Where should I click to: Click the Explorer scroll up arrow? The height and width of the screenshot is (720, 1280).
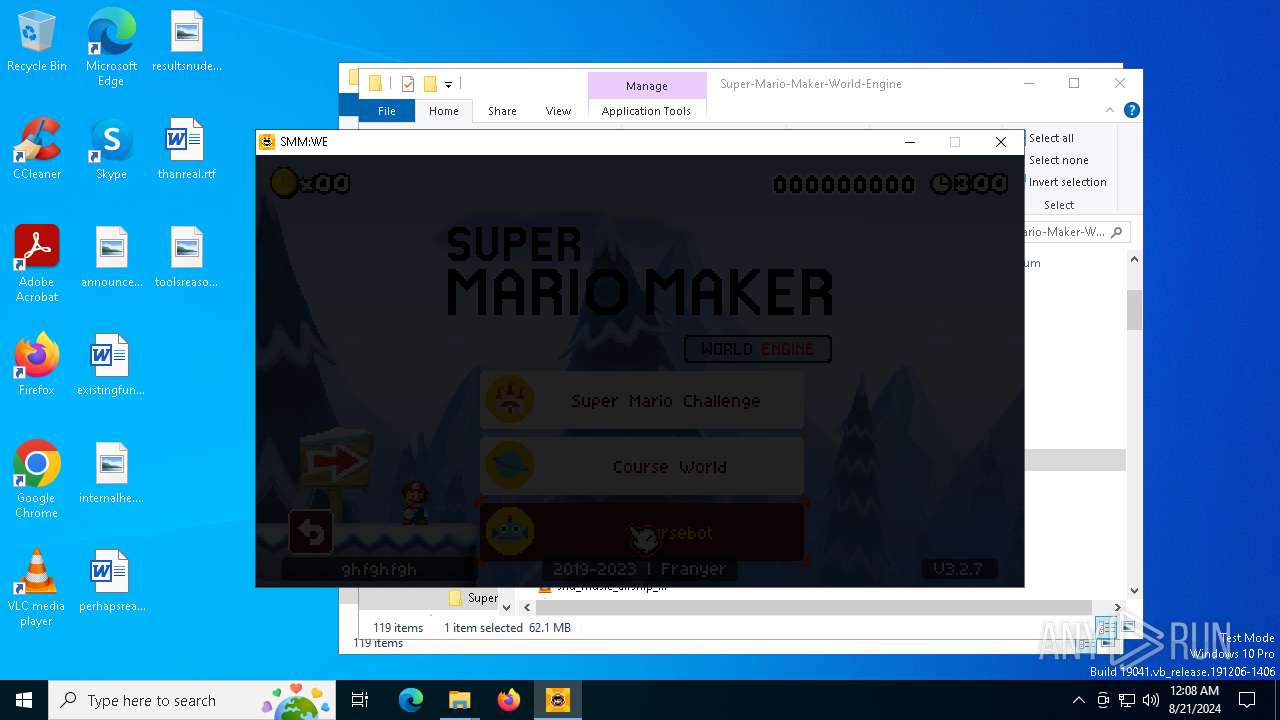point(1134,259)
